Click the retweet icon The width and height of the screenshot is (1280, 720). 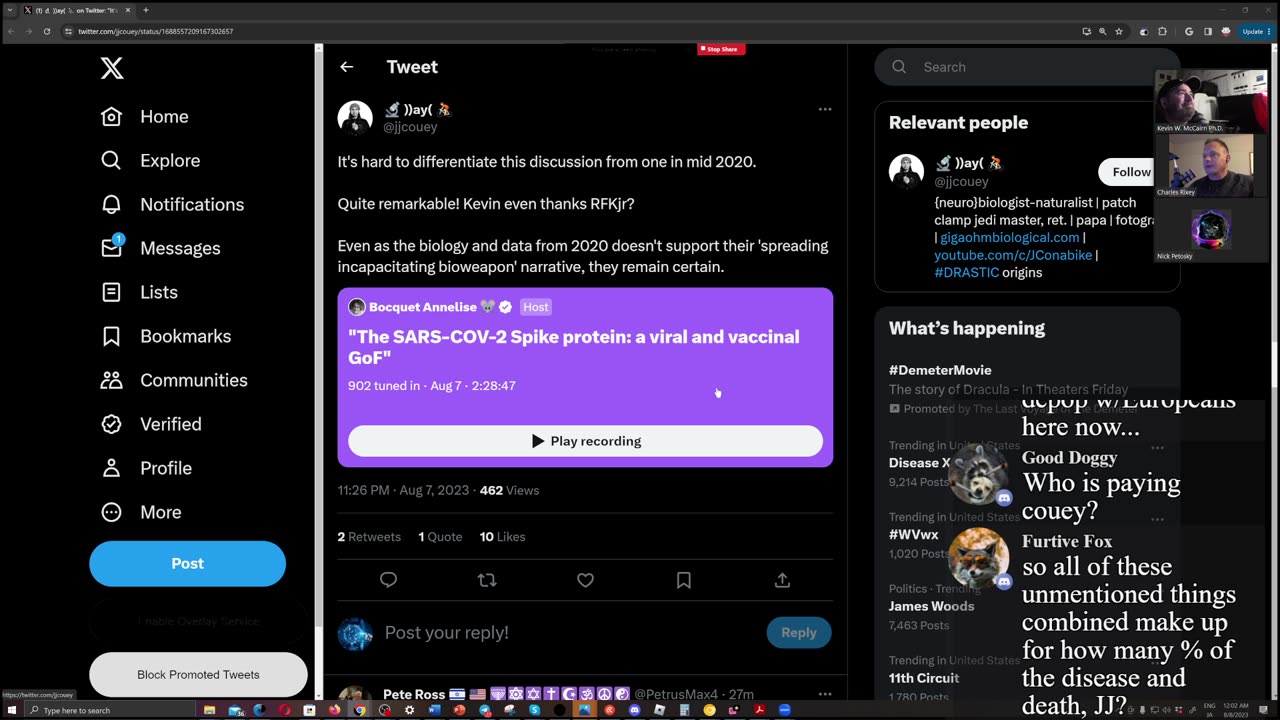[x=487, y=580]
